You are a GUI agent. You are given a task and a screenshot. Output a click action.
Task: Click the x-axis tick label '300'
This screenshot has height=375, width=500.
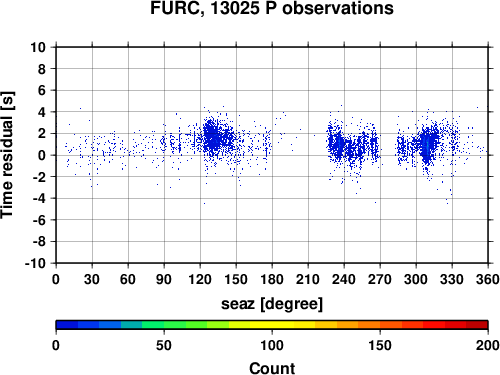pyautogui.click(x=416, y=279)
